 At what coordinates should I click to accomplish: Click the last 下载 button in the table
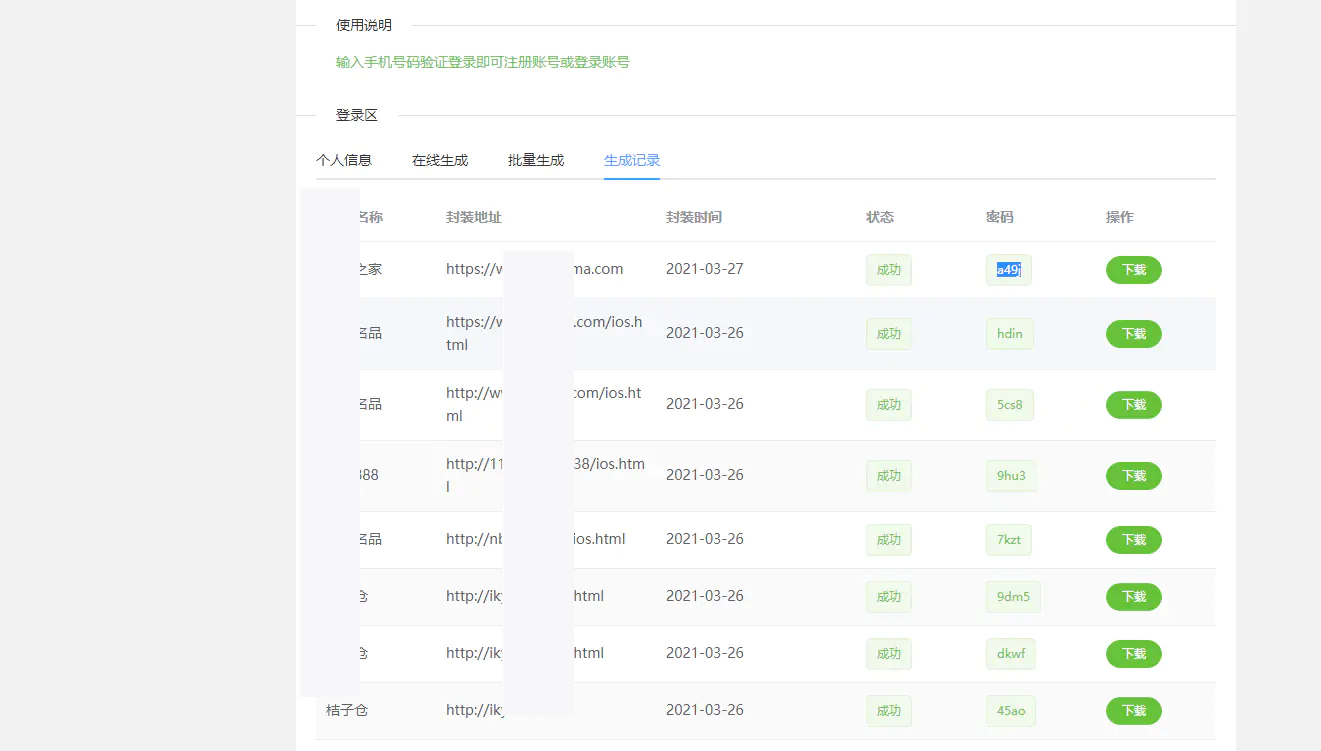[x=1133, y=711]
